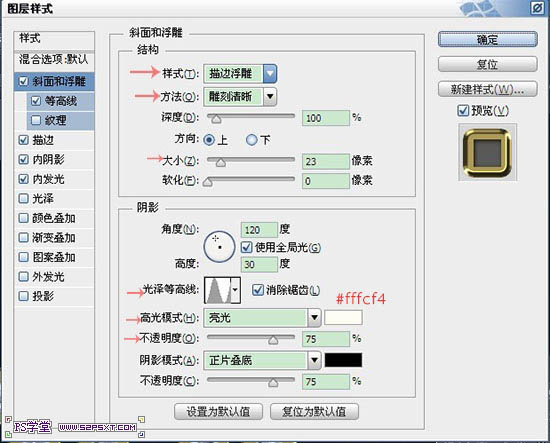Click the icon at title bar right corner

click(x=537, y=8)
